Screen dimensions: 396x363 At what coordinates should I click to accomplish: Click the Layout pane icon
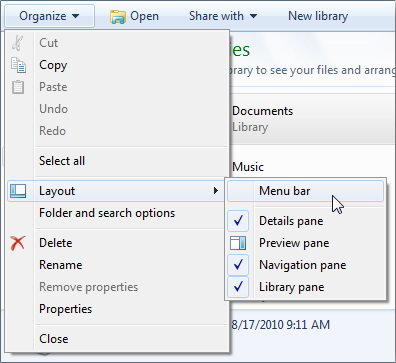pyautogui.click(x=18, y=191)
